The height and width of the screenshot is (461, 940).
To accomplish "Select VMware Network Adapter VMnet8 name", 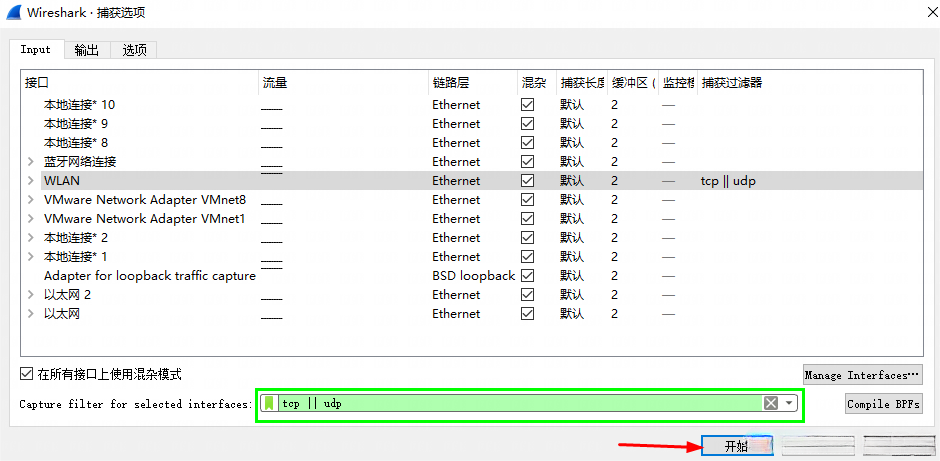I will pos(145,200).
